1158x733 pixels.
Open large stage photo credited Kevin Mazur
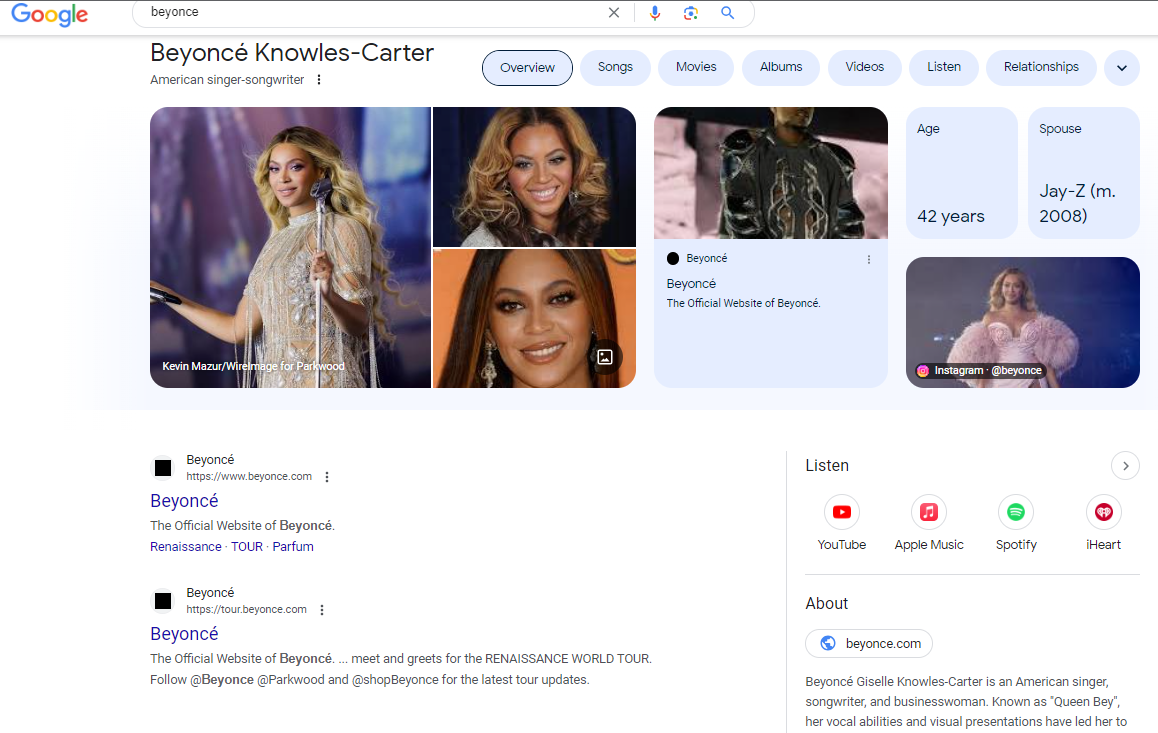point(290,247)
